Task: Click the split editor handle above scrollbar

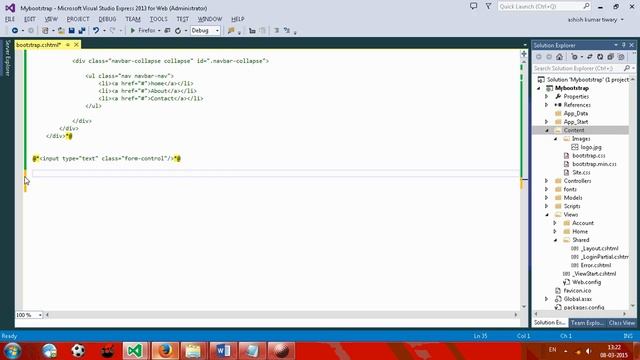Action: click(x=524, y=53)
